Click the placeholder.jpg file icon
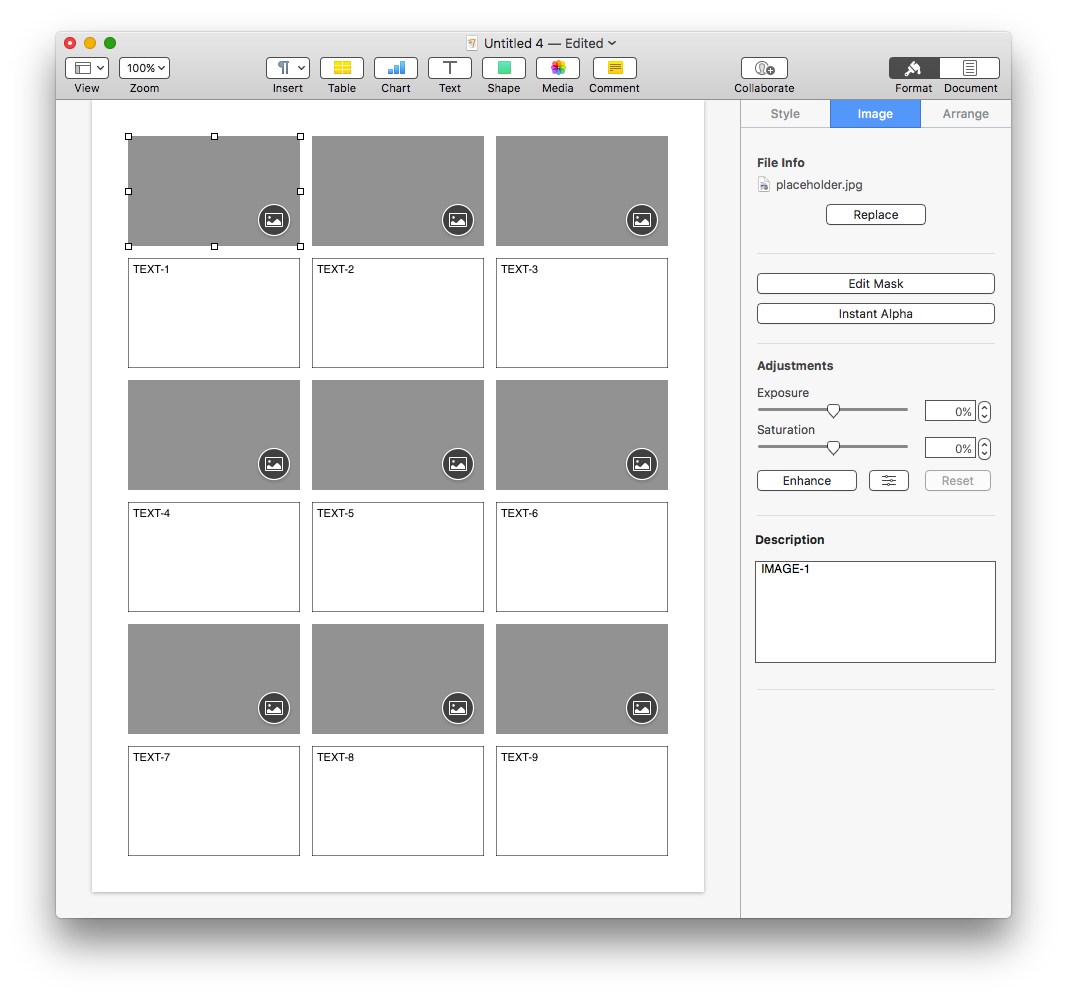This screenshot has width=1067, height=998. 764,184
